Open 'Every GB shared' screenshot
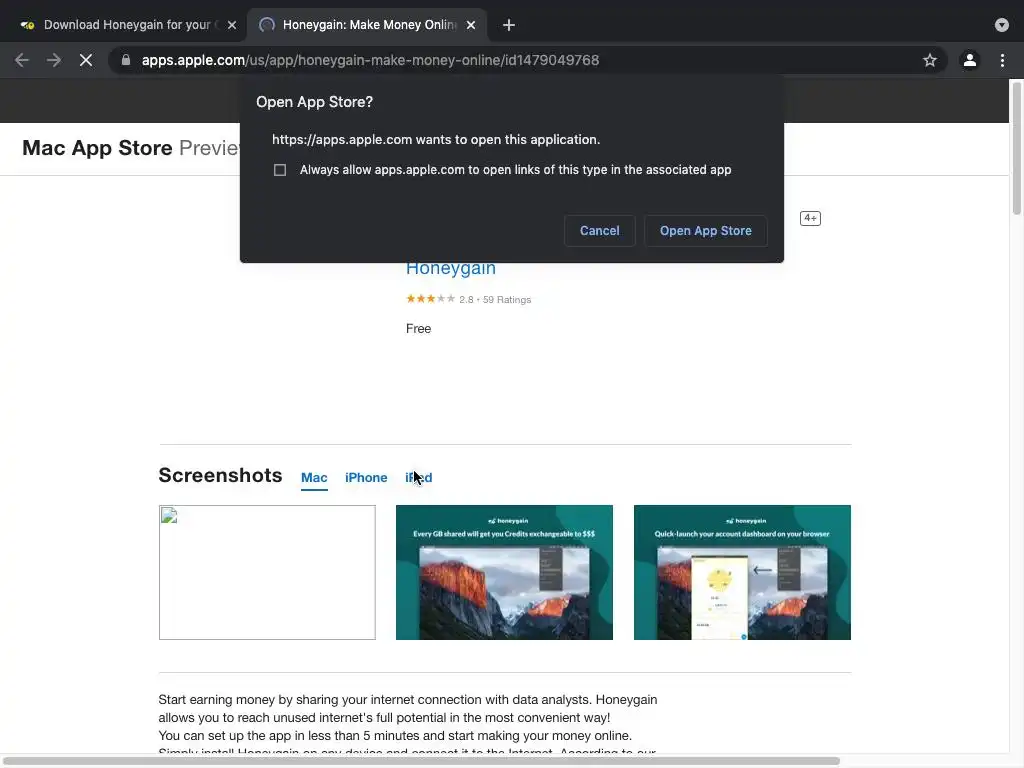This screenshot has width=1024, height=768. pyautogui.click(x=504, y=572)
